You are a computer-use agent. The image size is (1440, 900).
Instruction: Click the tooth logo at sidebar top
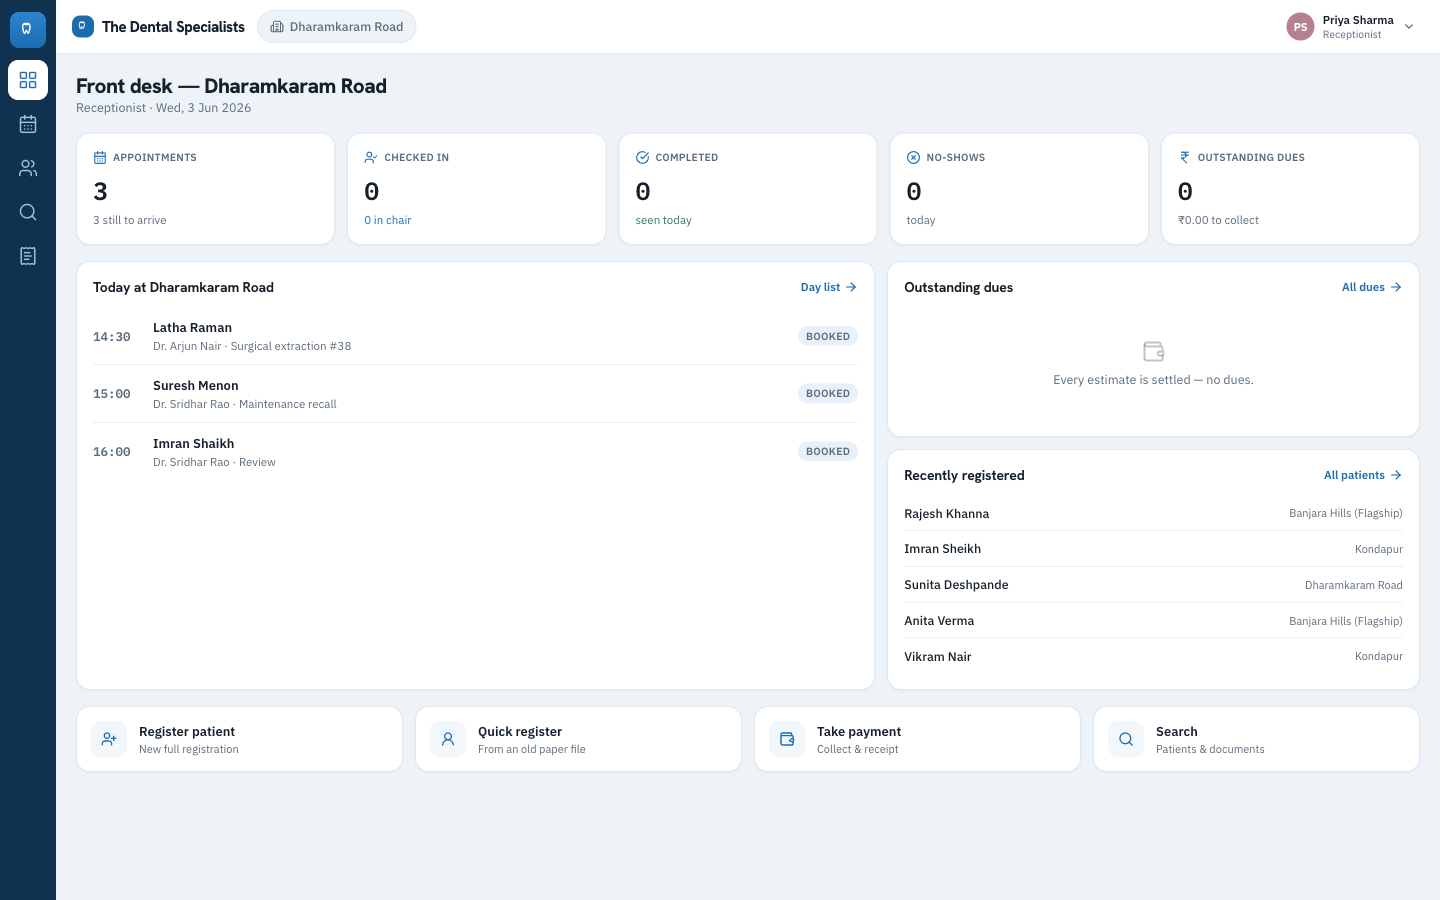(28, 29)
